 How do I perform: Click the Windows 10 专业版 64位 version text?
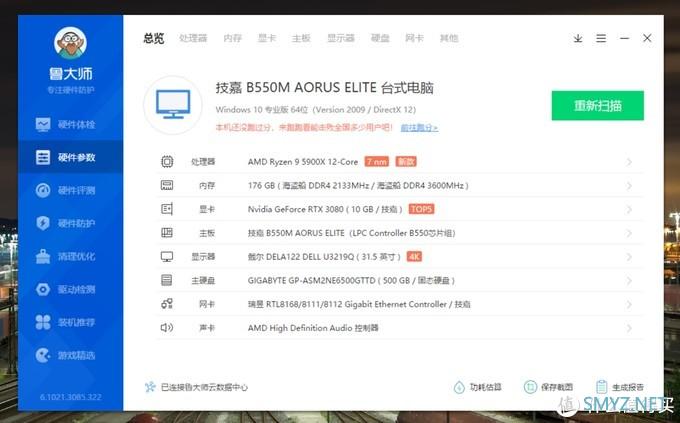pyautogui.click(x=316, y=110)
